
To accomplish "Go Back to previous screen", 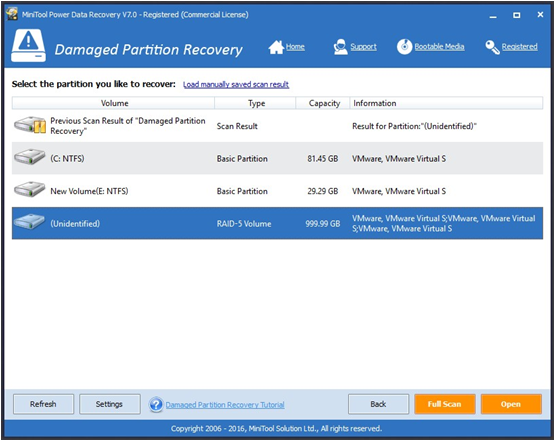I will (x=378, y=404).
